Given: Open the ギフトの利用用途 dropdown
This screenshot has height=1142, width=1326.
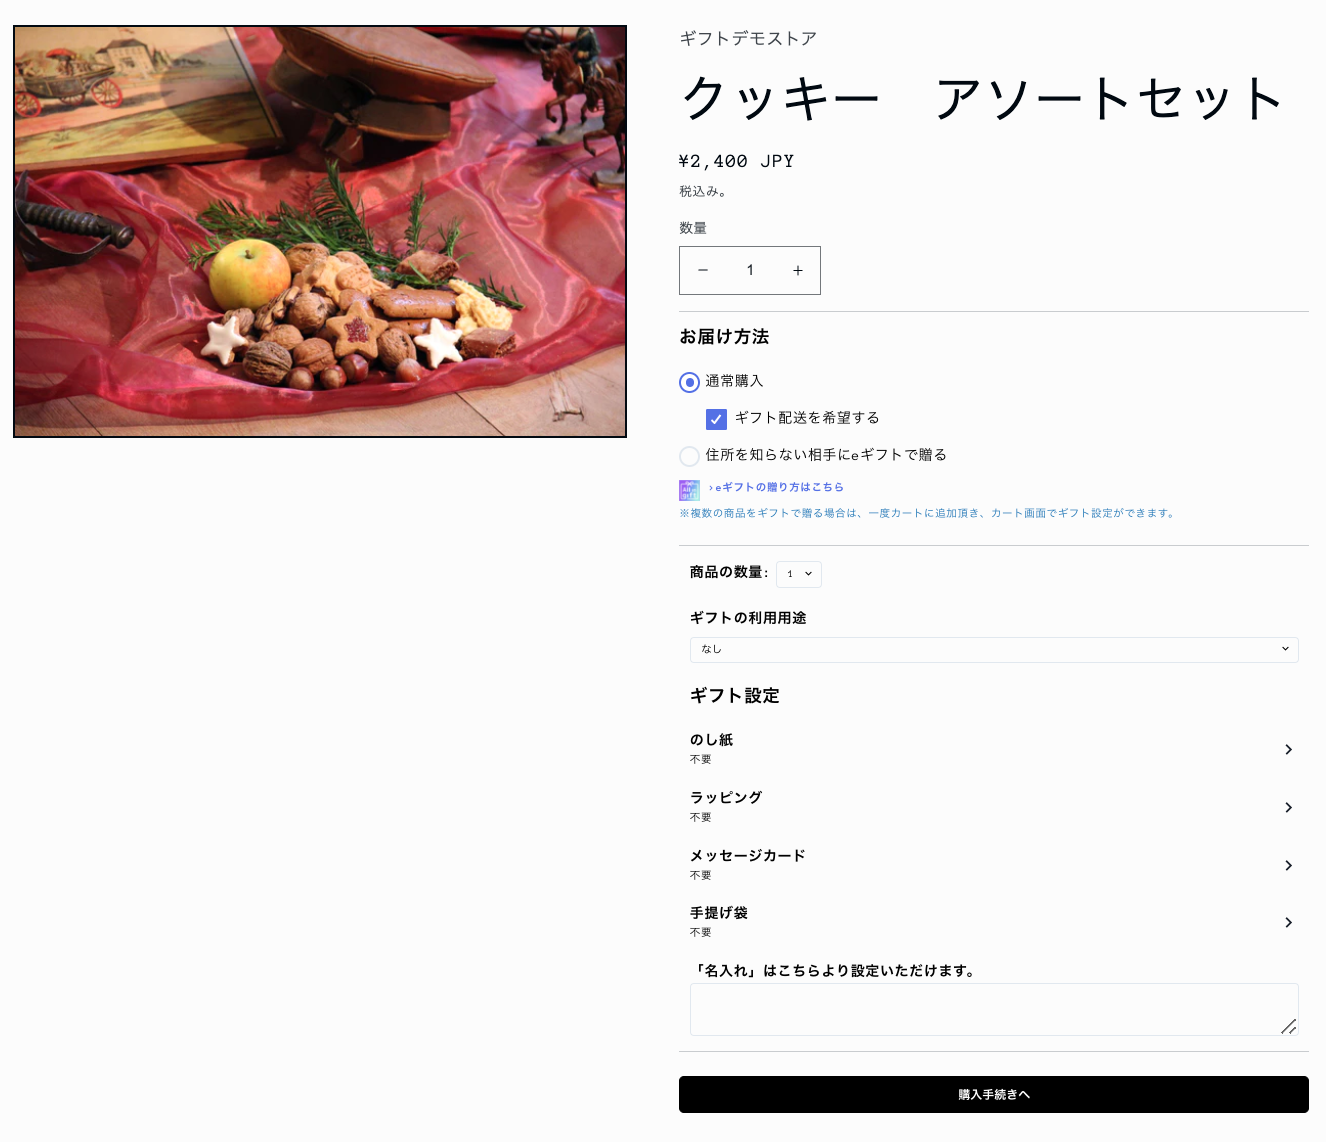Looking at the screenshot, I should pyautogui.click(x=994, y=649).
